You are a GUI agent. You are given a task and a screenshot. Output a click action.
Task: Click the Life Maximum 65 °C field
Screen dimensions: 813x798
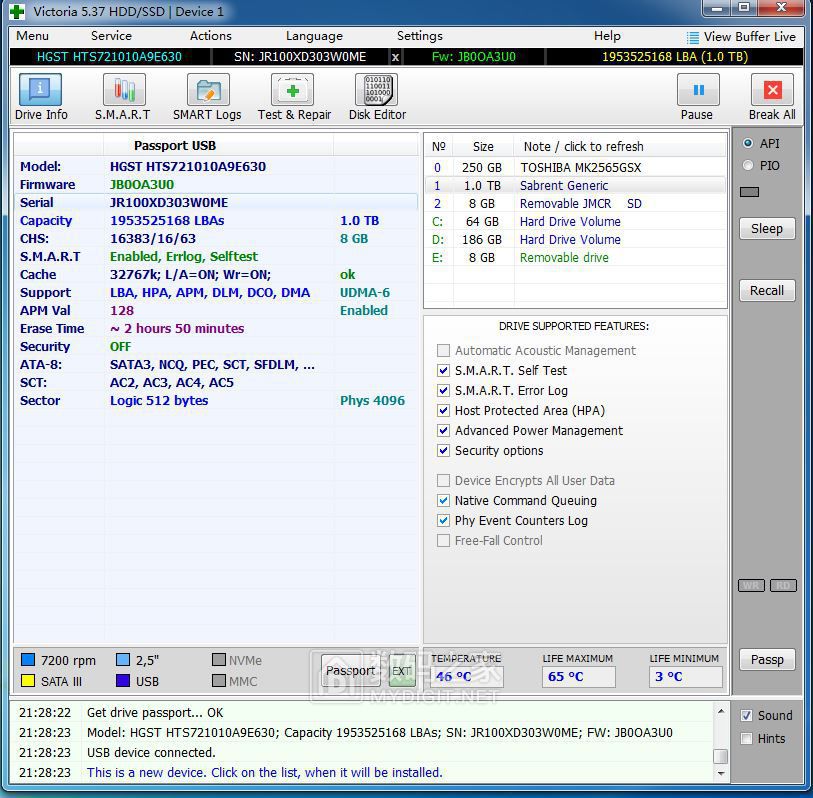click(x=579, y=677)
